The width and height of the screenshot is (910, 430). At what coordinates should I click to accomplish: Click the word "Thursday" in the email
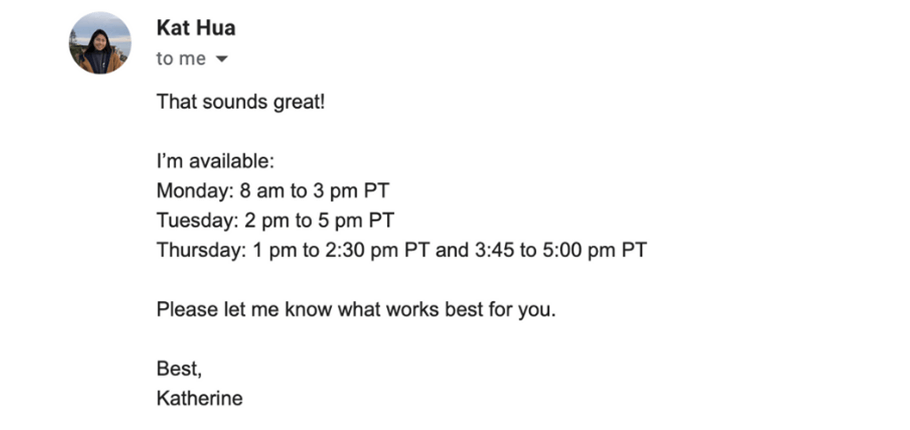point(201,250)
